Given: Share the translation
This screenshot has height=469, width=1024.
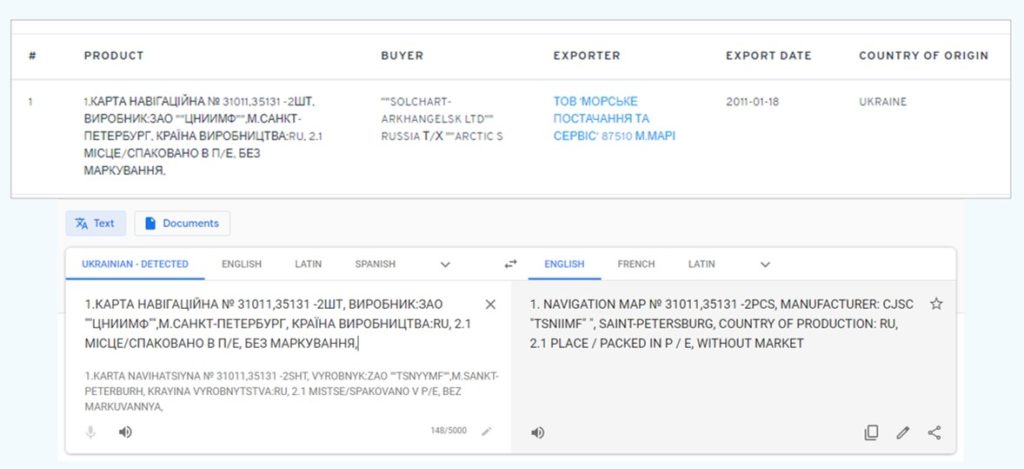Looking at the screenshot, I should coord(935,432).
